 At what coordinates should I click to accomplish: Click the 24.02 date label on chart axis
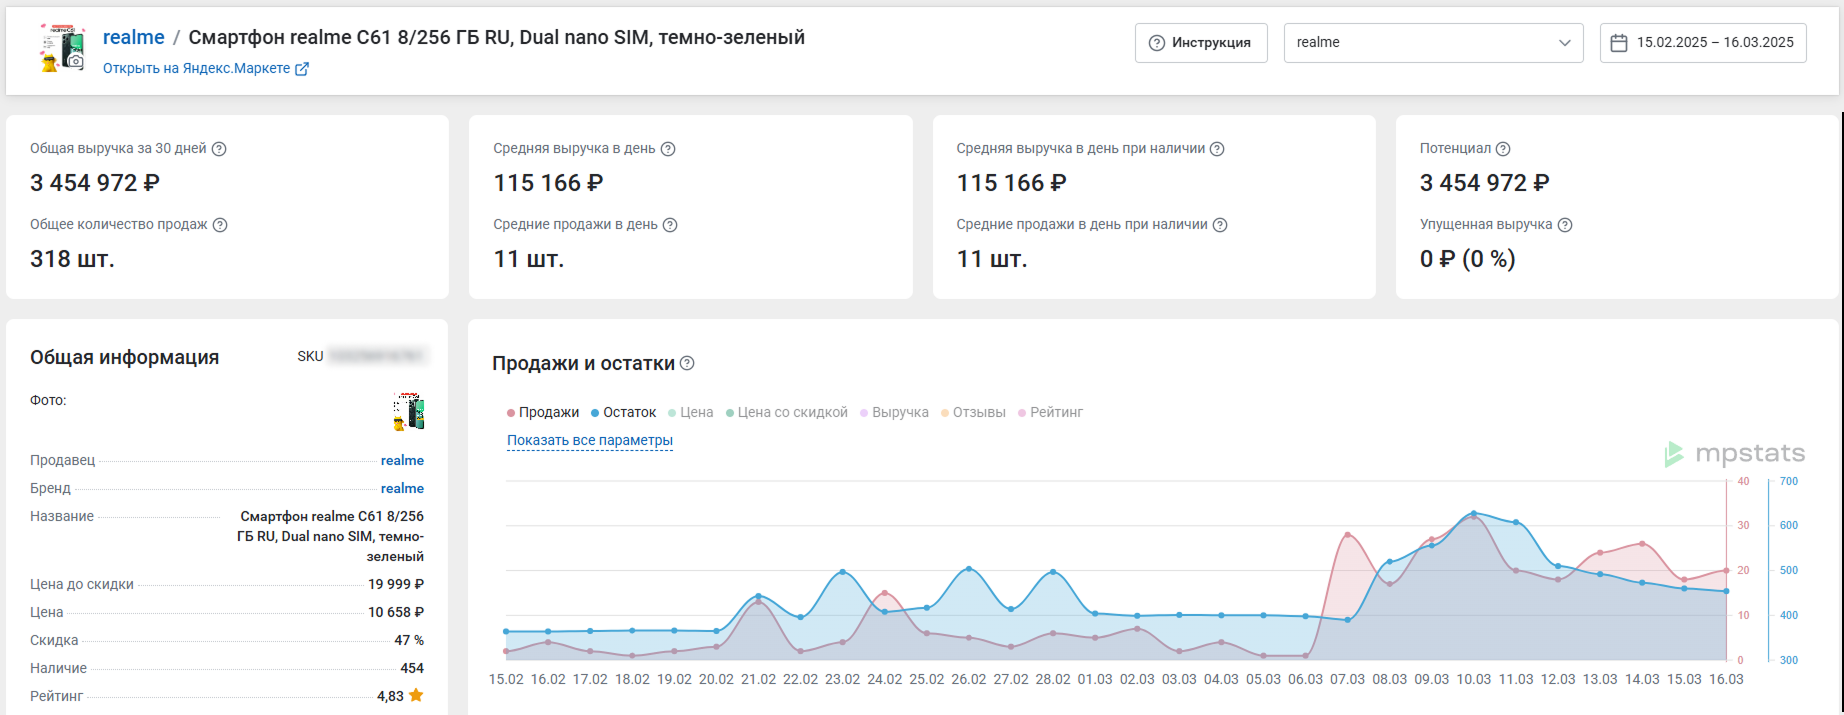pos(885,679)
